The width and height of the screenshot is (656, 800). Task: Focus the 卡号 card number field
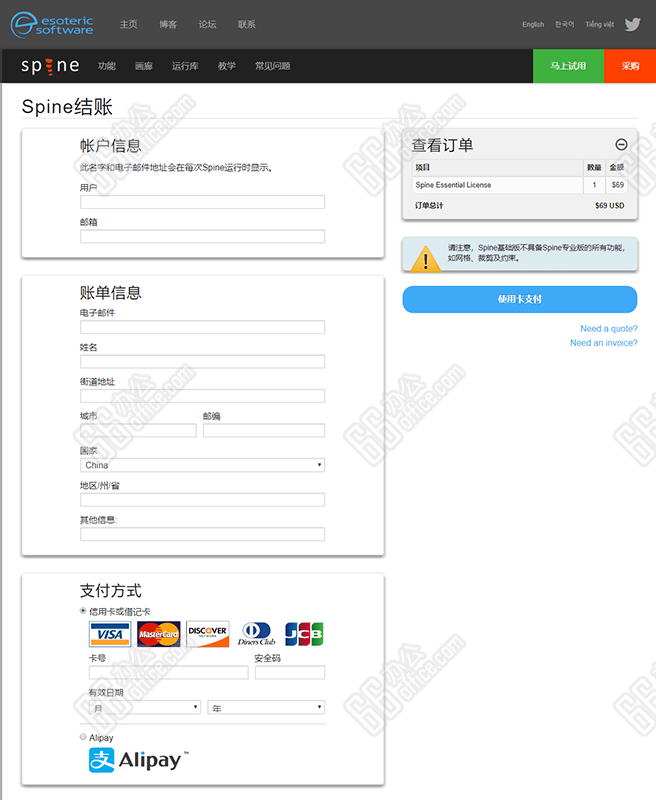click(x=169, y=672)
